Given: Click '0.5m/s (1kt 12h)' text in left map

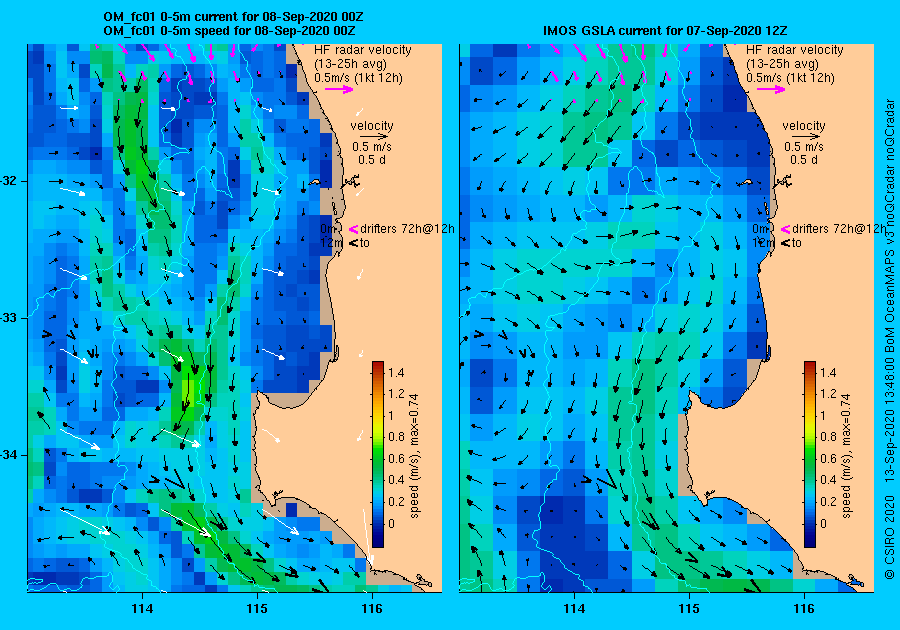Looking at the screenshot, I should tap(358, 77).
